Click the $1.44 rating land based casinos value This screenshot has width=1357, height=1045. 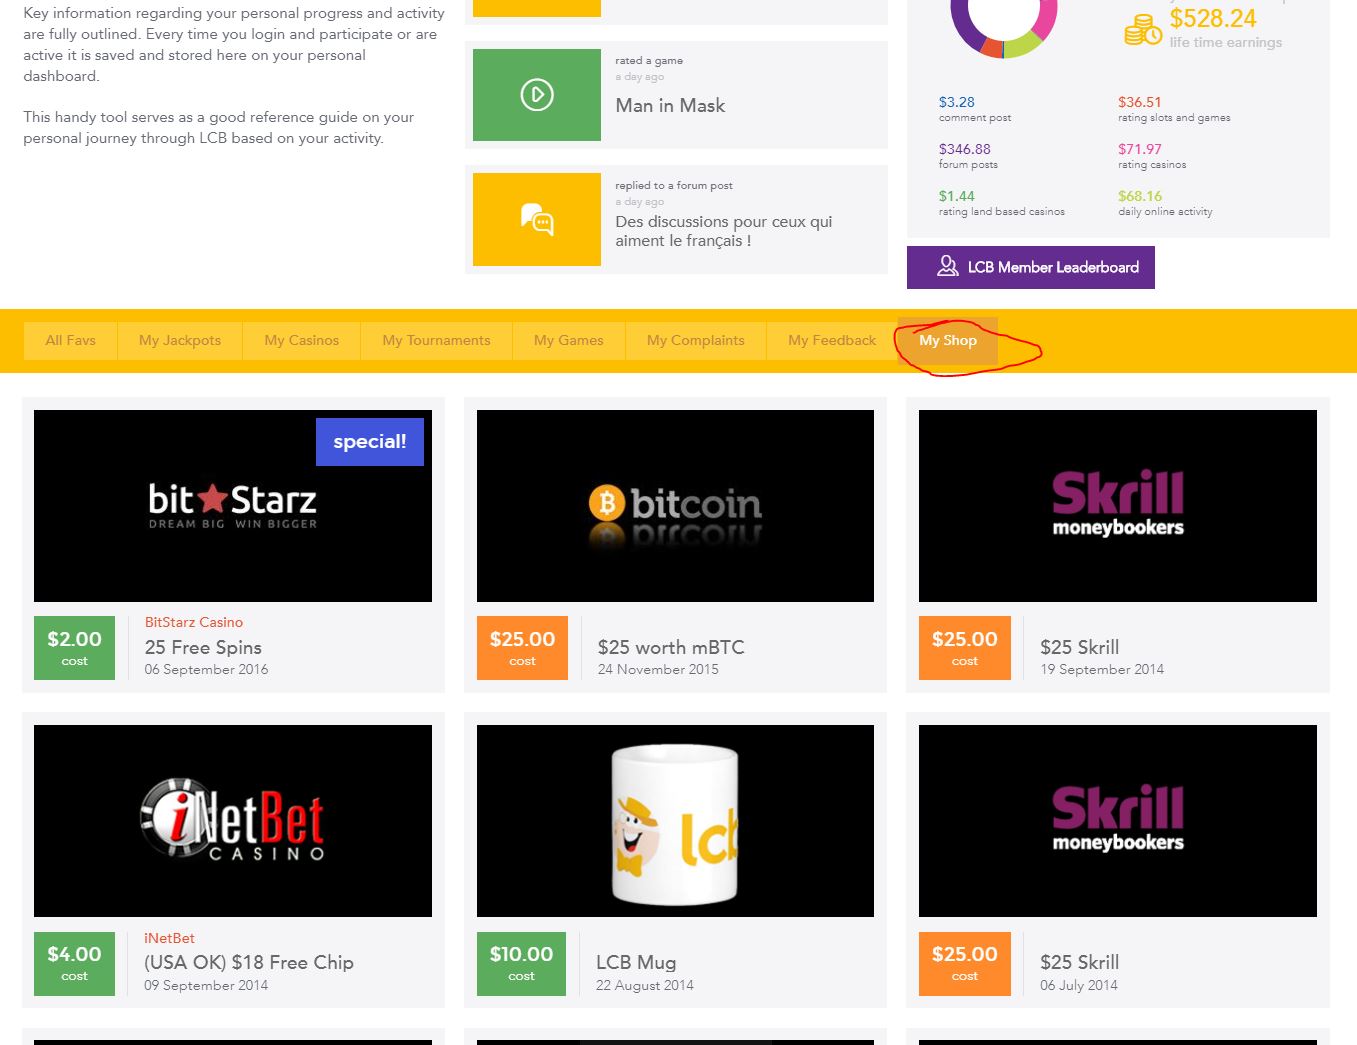click(956, 196)
